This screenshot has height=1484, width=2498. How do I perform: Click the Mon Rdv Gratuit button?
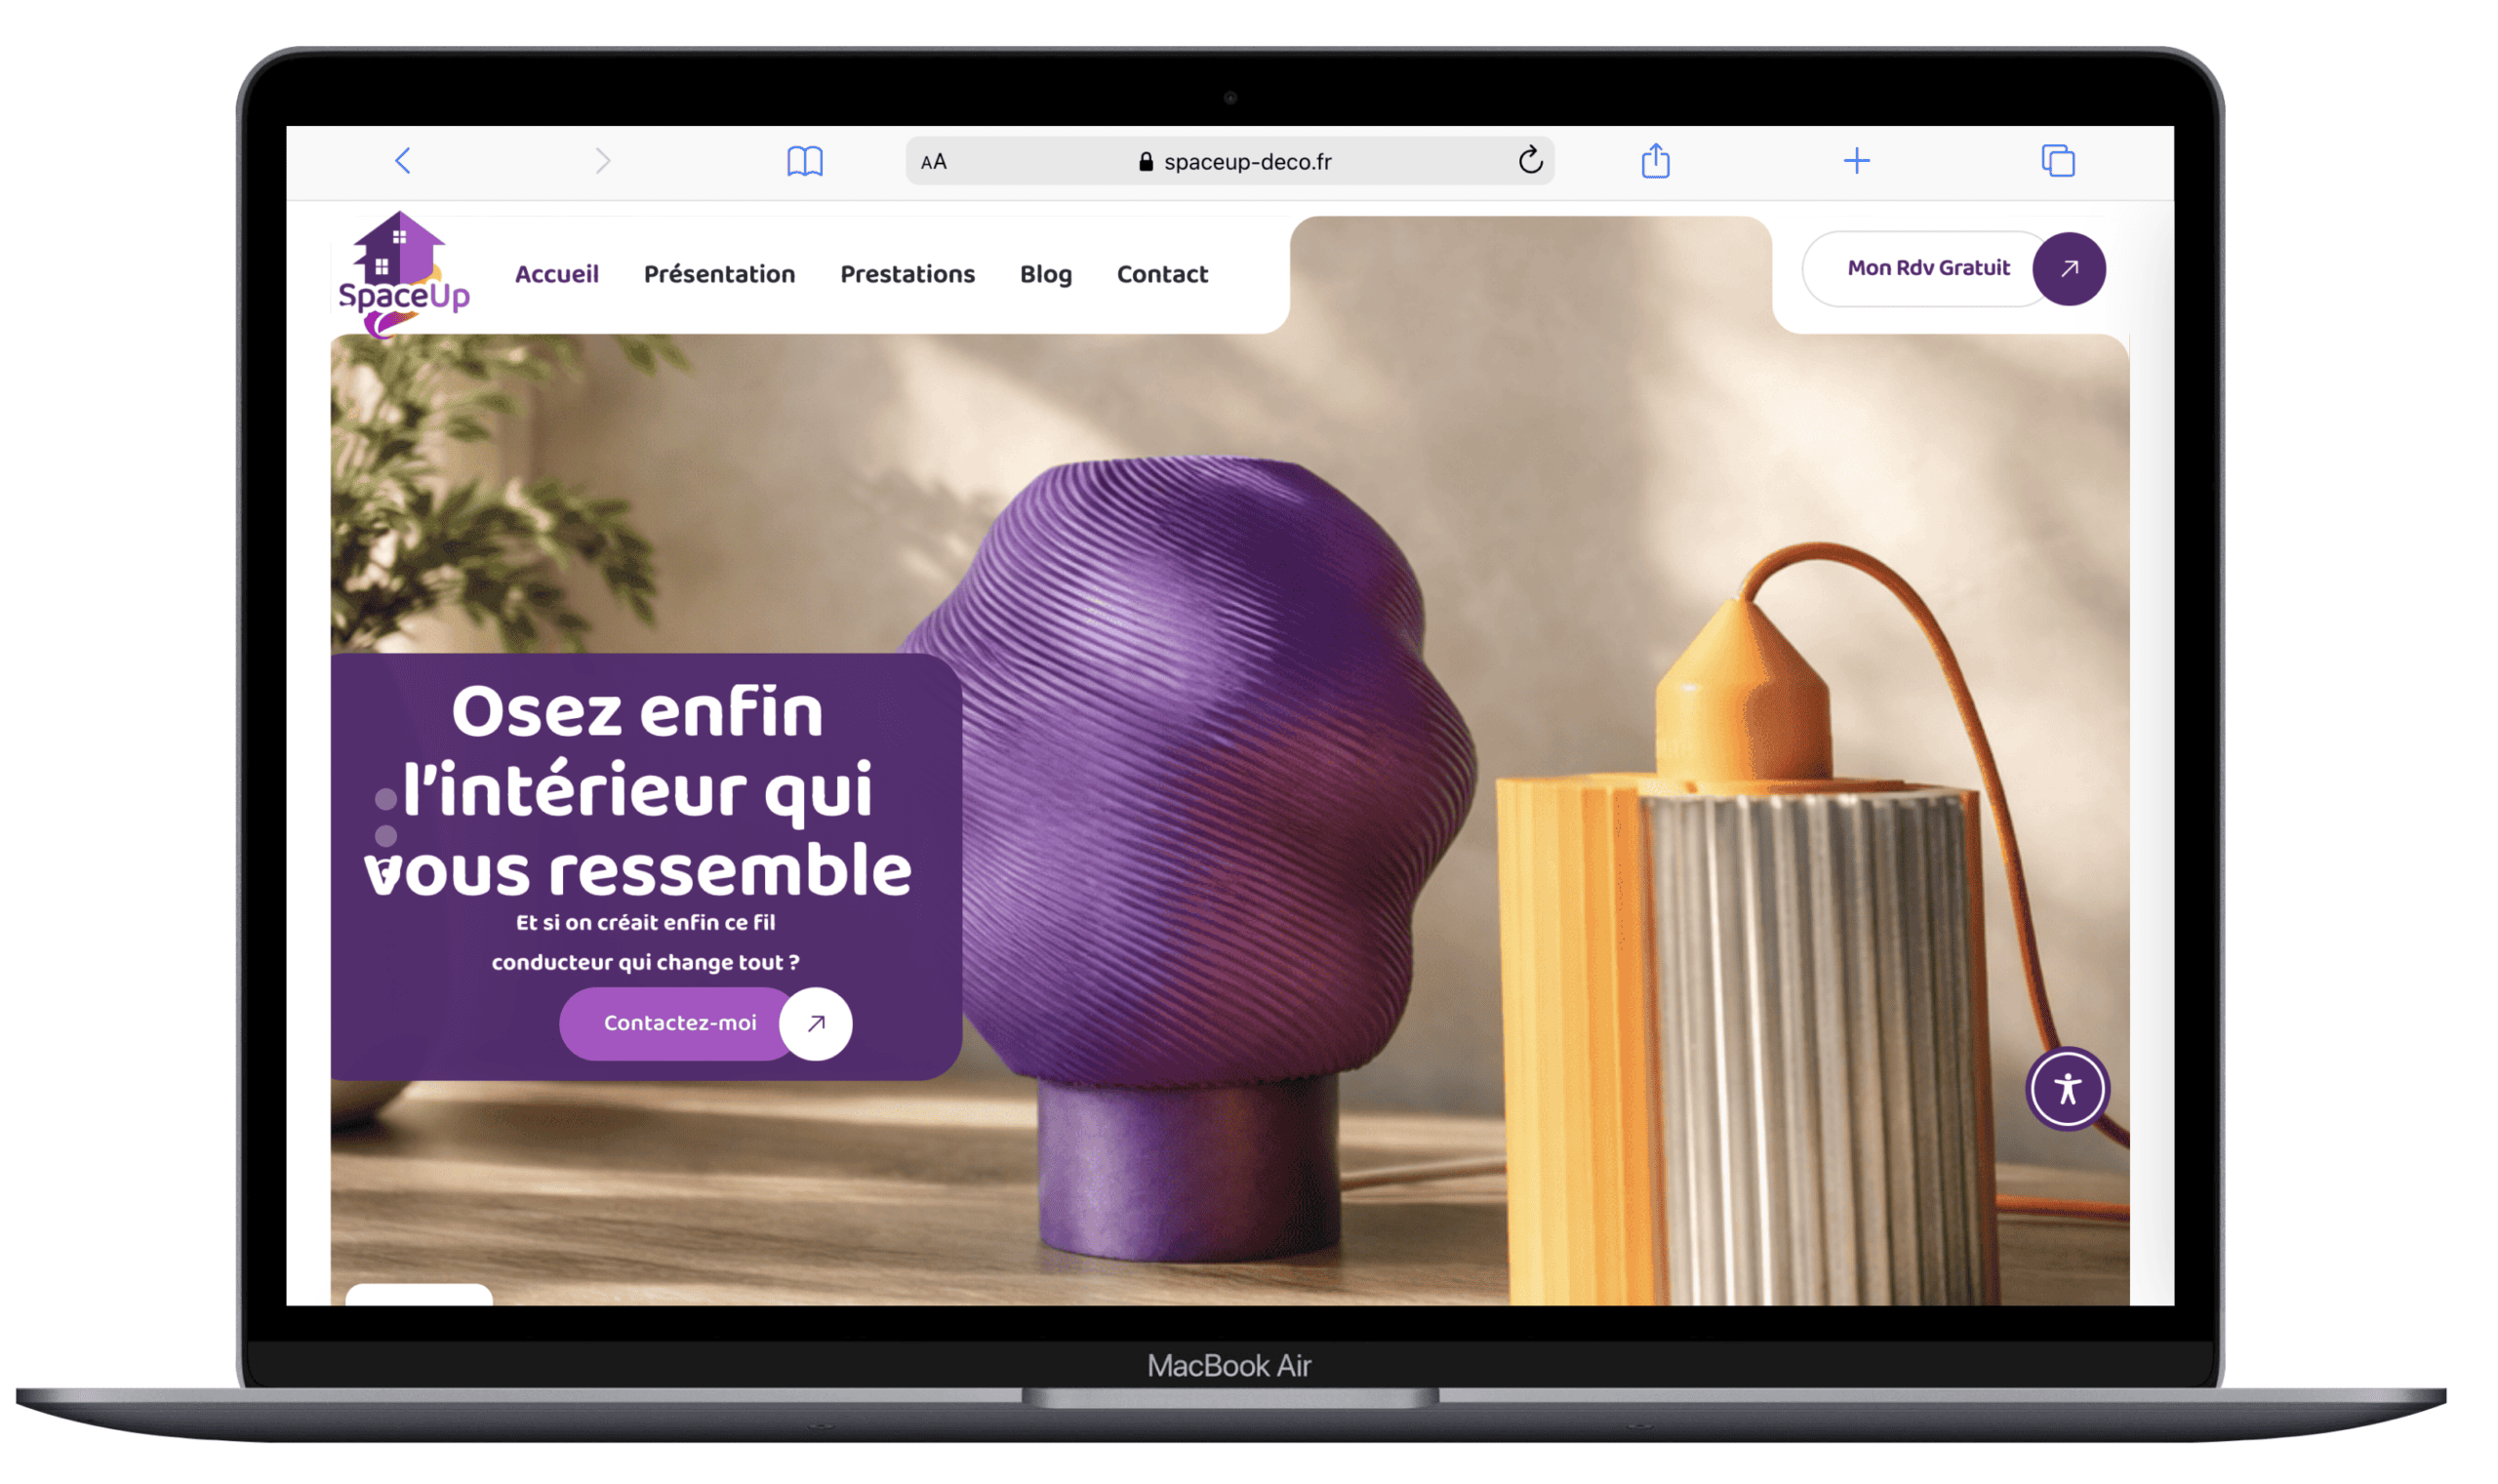(x=1929, y=268)
